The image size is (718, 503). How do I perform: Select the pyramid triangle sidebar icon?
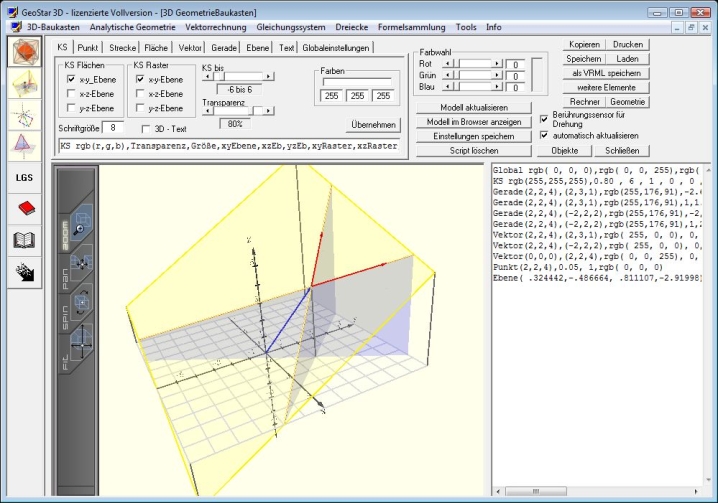pyautogui.click(x=24, y=146)
